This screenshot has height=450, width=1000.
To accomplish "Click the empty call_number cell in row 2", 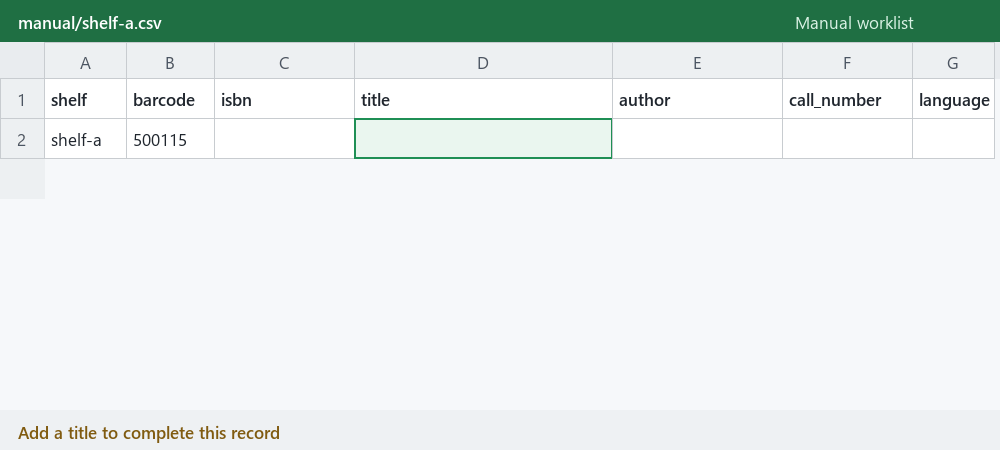I will [x=848, y=139].
